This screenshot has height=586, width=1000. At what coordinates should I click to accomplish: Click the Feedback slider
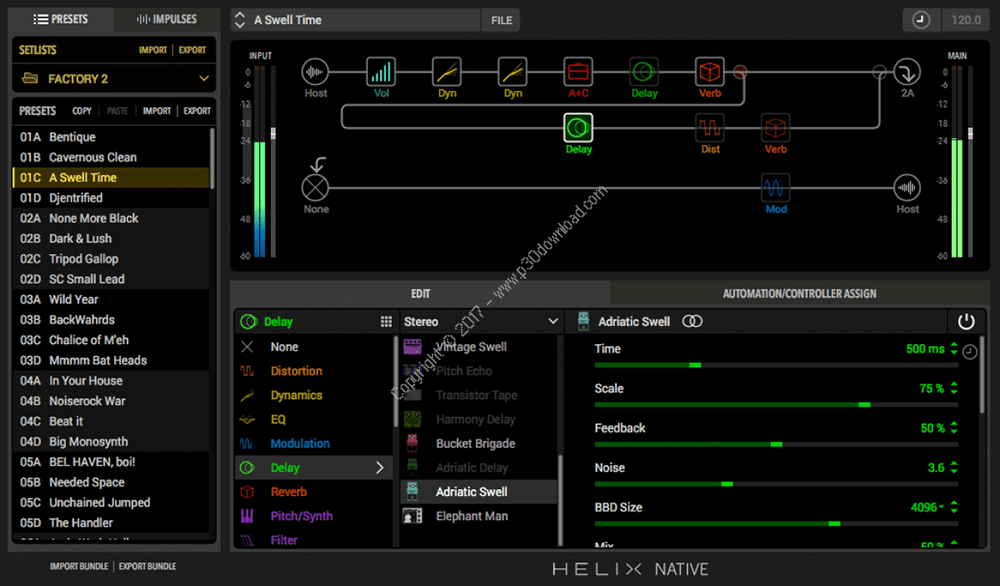click(x=776, y=444)
